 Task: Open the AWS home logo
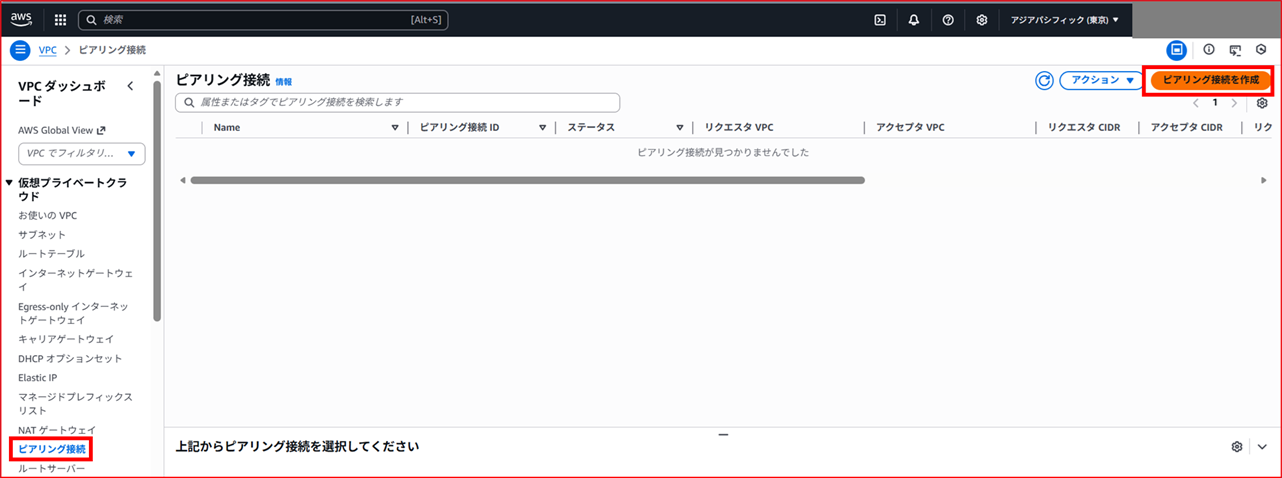pos(22,19)
